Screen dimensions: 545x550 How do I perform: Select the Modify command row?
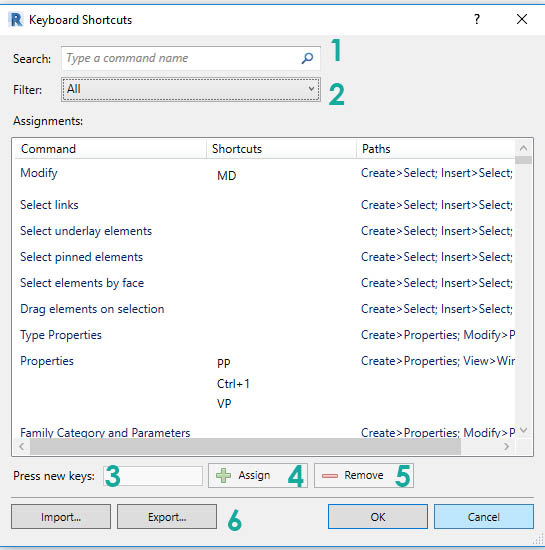click(x=264, y=174)
